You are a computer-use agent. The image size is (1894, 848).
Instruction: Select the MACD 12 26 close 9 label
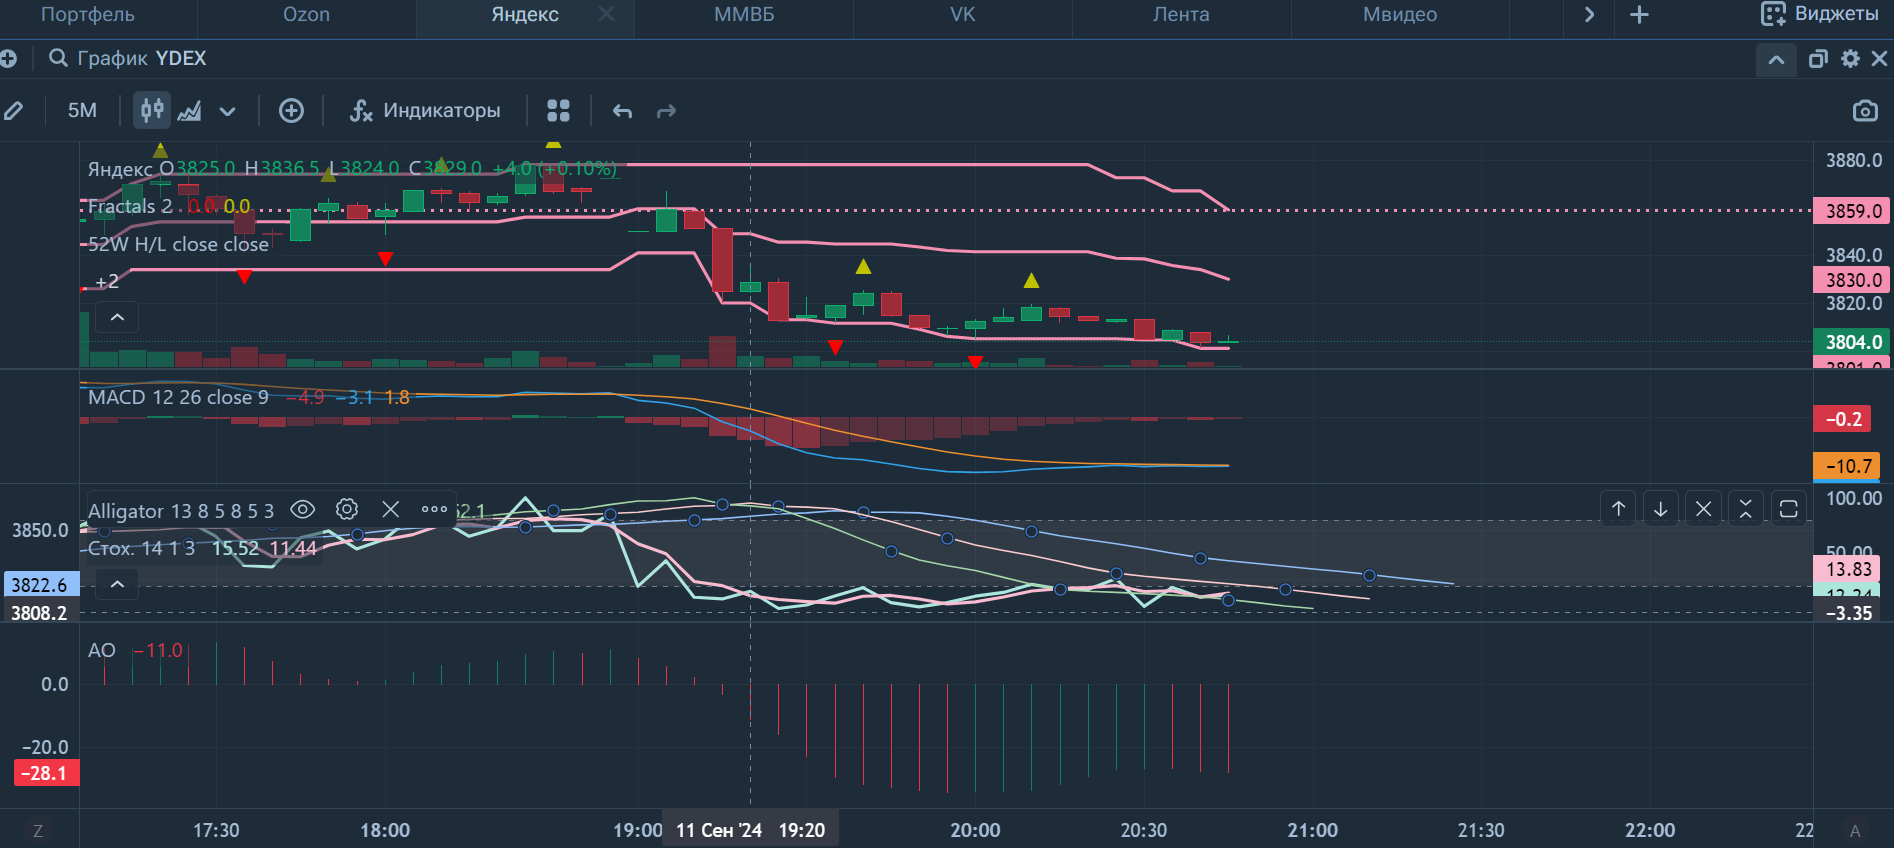click(178, 397)
